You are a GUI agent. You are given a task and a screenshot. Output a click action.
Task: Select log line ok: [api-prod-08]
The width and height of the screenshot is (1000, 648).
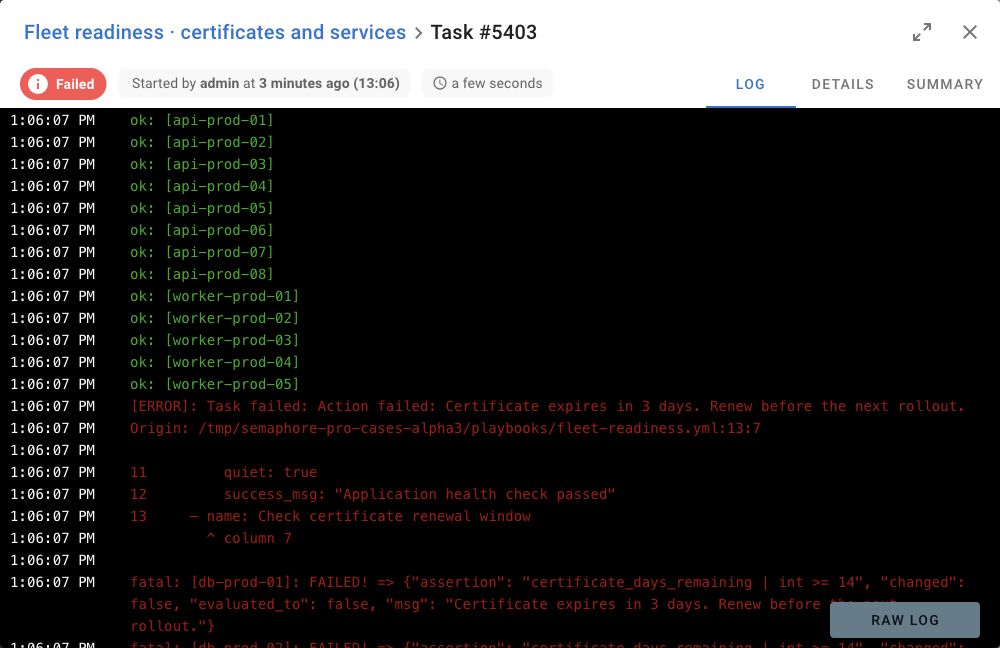pos(202,274)
